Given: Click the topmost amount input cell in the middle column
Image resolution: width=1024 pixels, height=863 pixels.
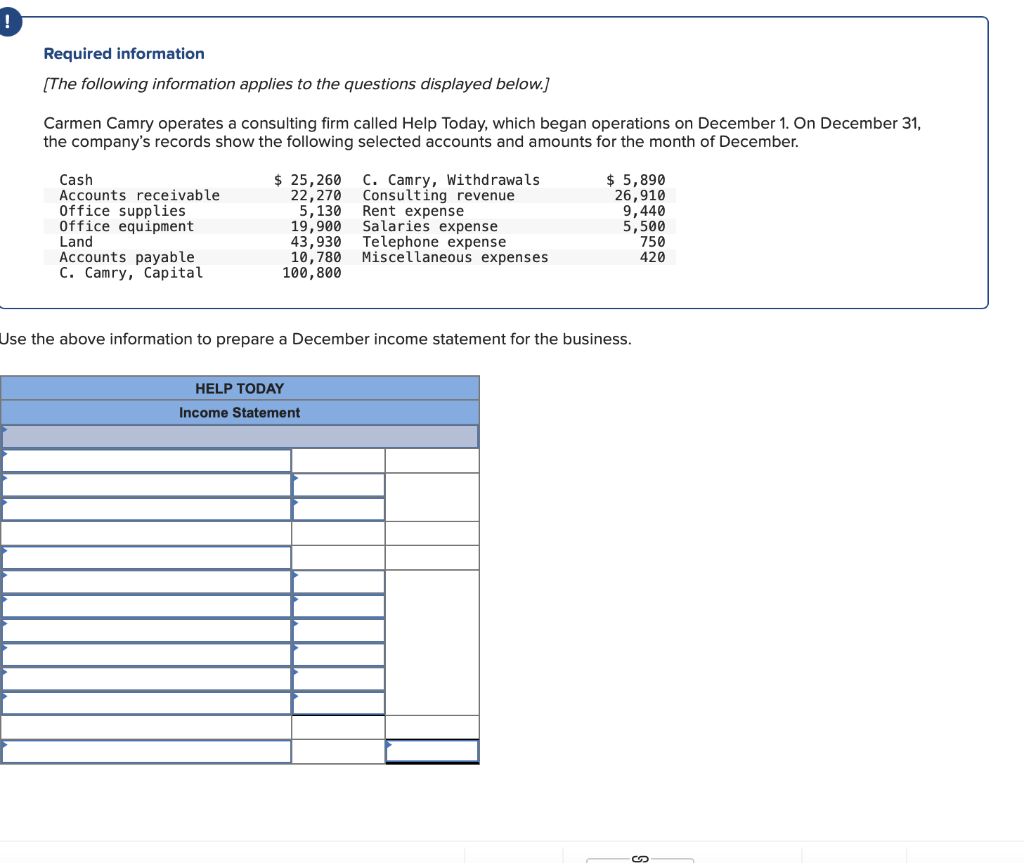Looking at the screenshot, I should pyautogui.click(x=338, y=485).
